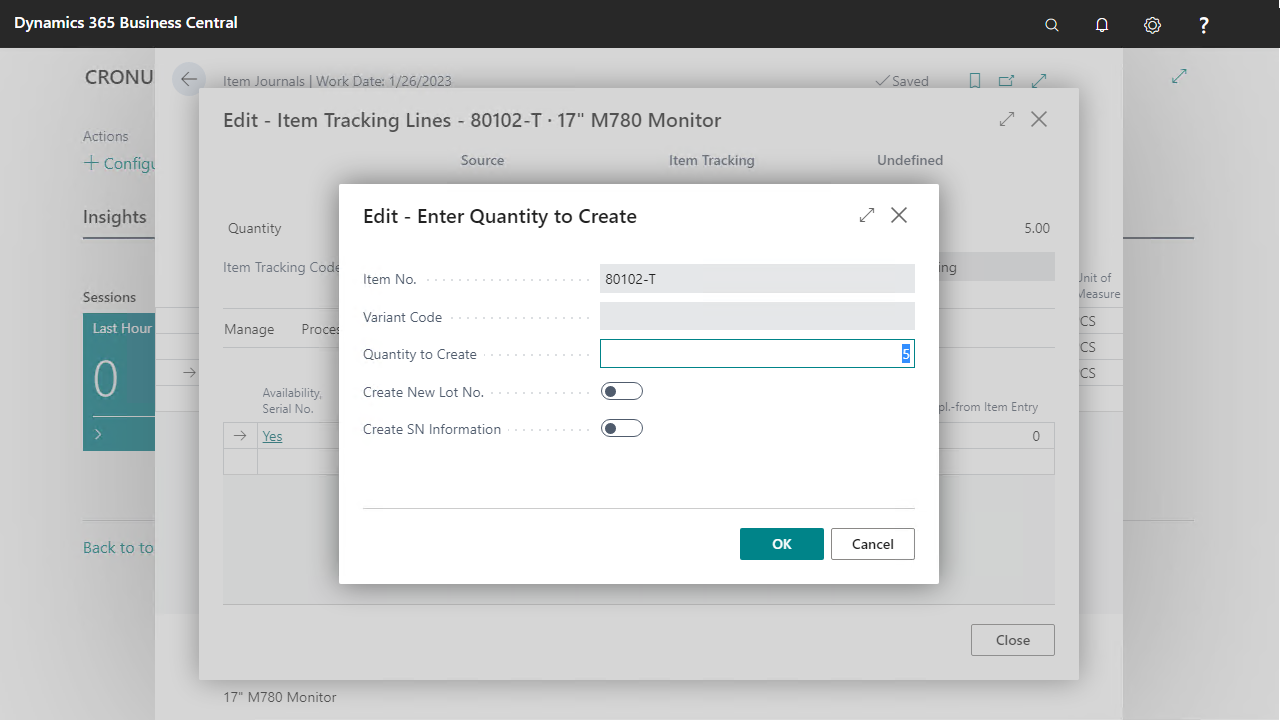This screenshot has height=720, width=1280.
Task: Open Item Journals page in new window icon
Action: point(1007,81)
